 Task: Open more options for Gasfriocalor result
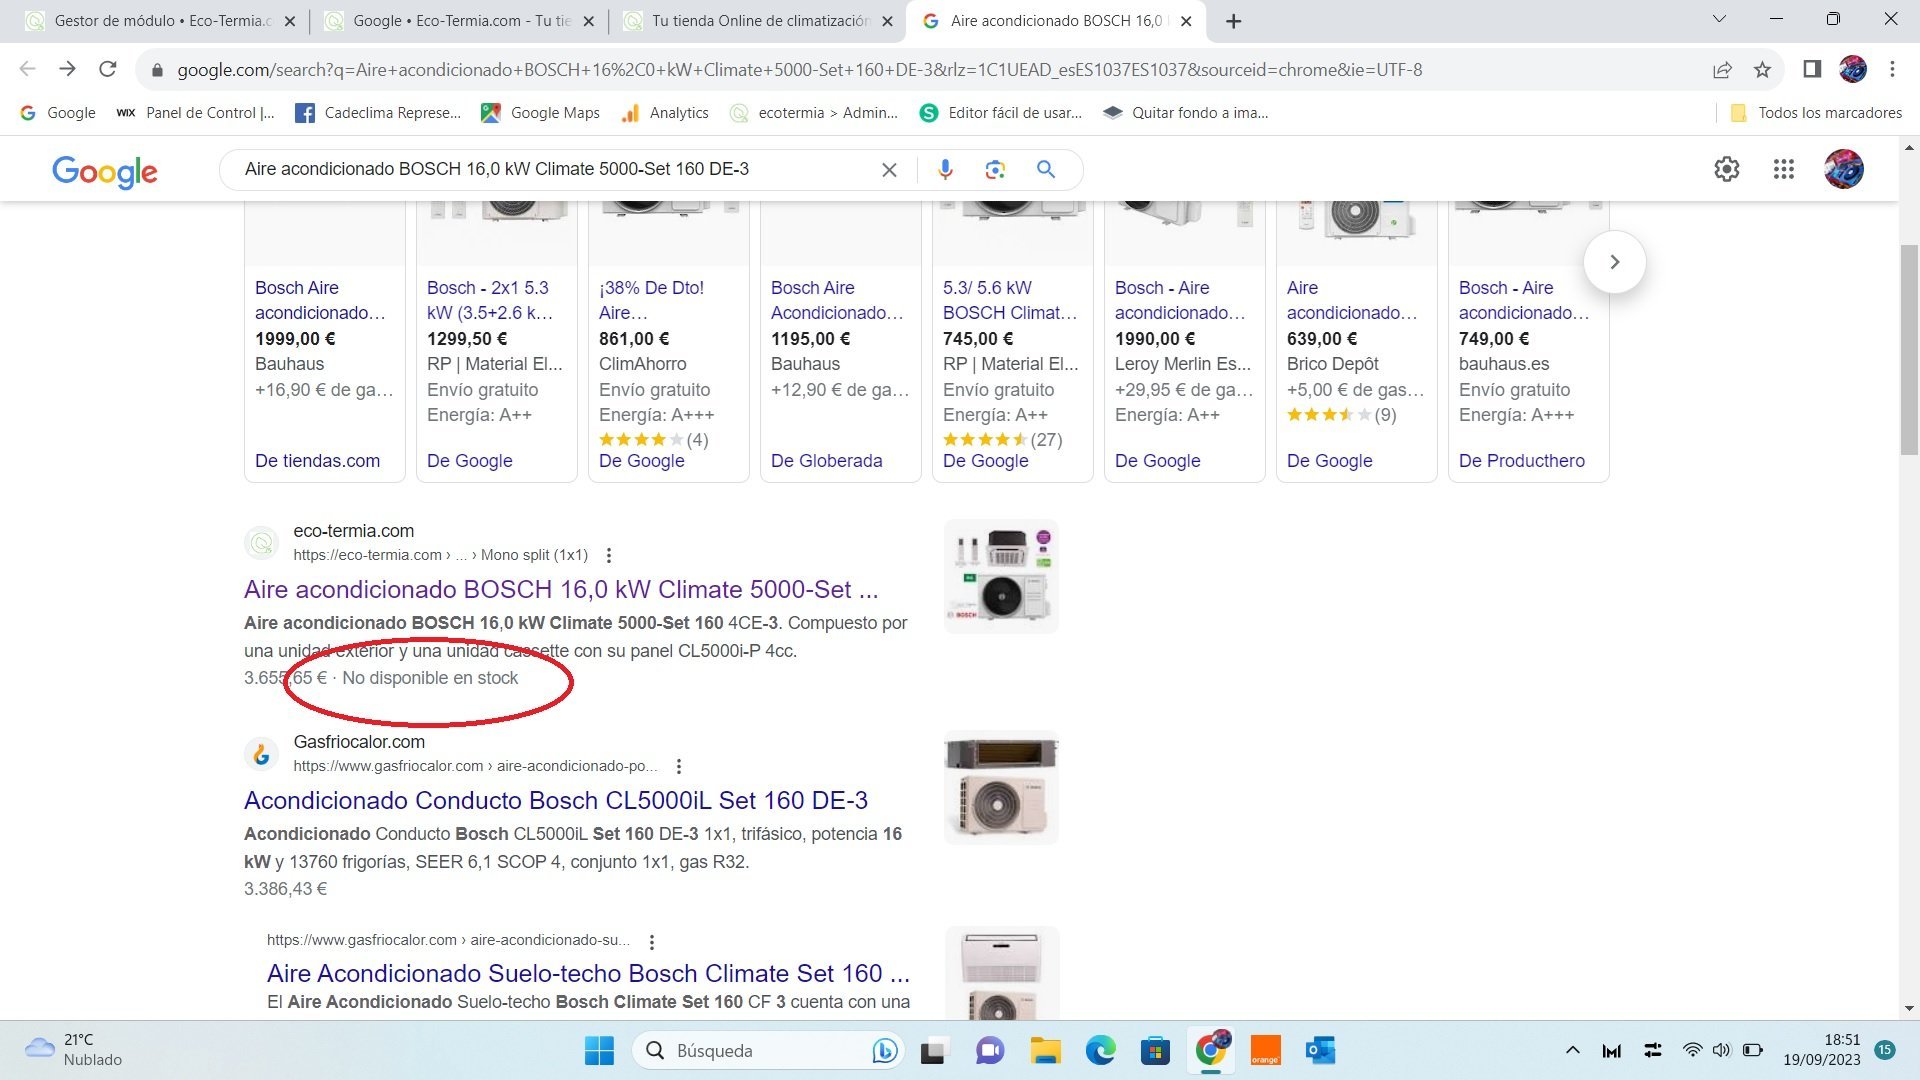(x=679, y=767)
